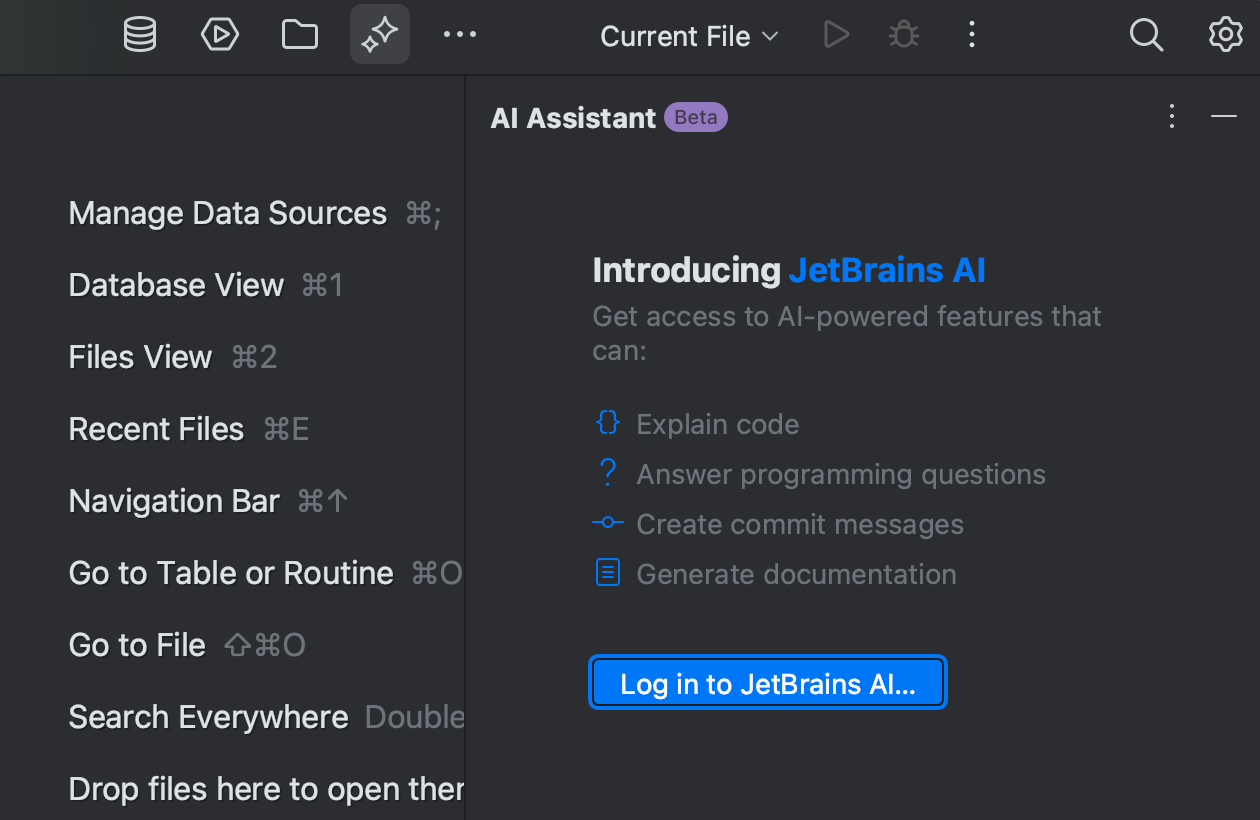The height and width of the screenshot is (820, 1260).
Task: Open Manage Data Sources
Action: click(x=227, y=213)
